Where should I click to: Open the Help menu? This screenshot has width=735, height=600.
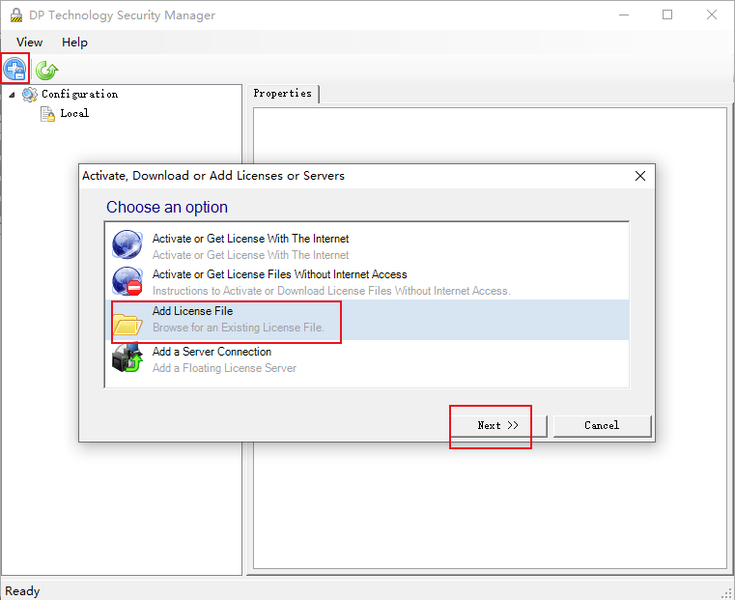[75, 42]
